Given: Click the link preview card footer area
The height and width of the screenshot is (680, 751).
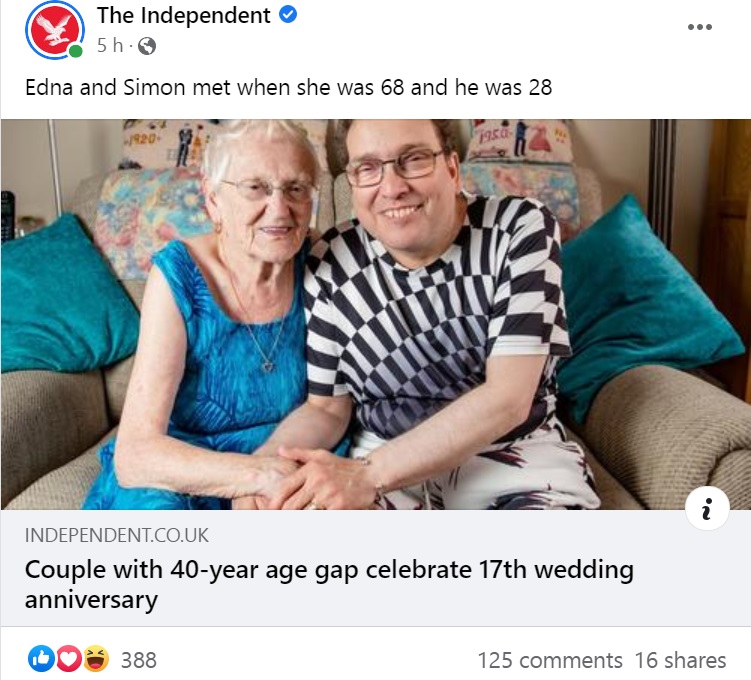Looking at the screenshot, I should pyautogui.click(x=376, y=567).
